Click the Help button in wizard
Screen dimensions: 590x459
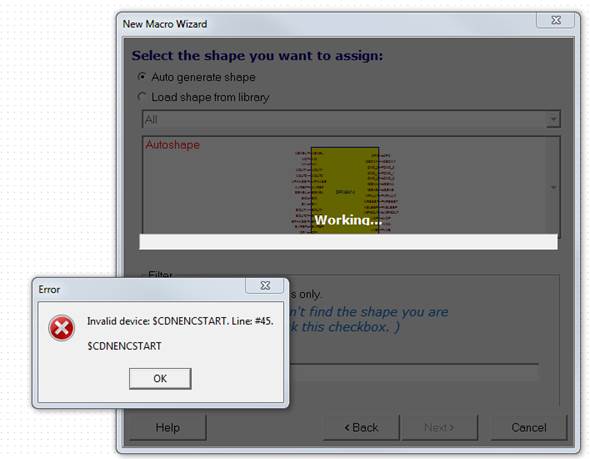click(x=168, y=427)
